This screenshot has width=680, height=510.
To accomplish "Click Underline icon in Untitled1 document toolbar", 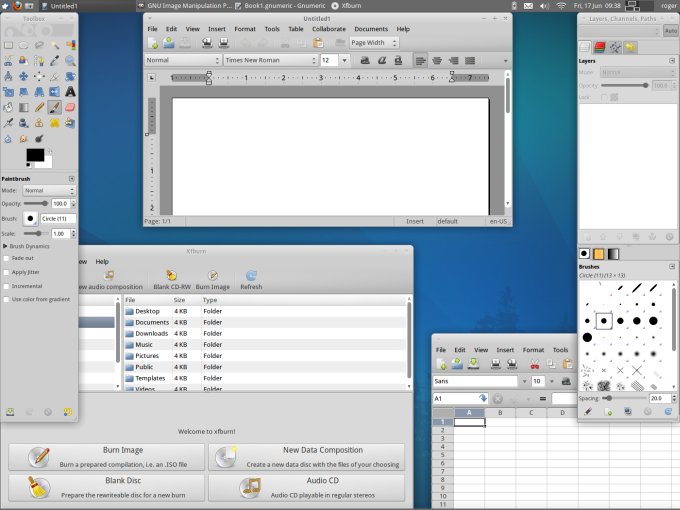I will pos(398,60).
